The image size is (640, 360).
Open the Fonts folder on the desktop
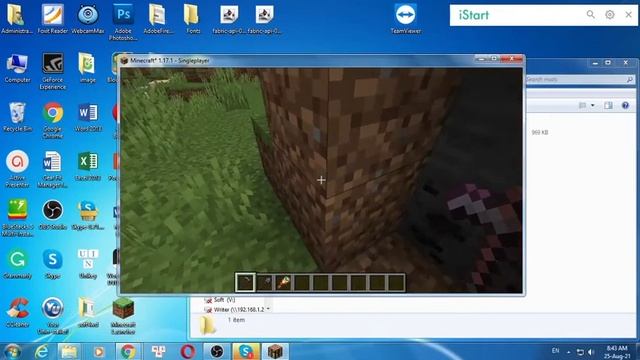coord(193,19)
